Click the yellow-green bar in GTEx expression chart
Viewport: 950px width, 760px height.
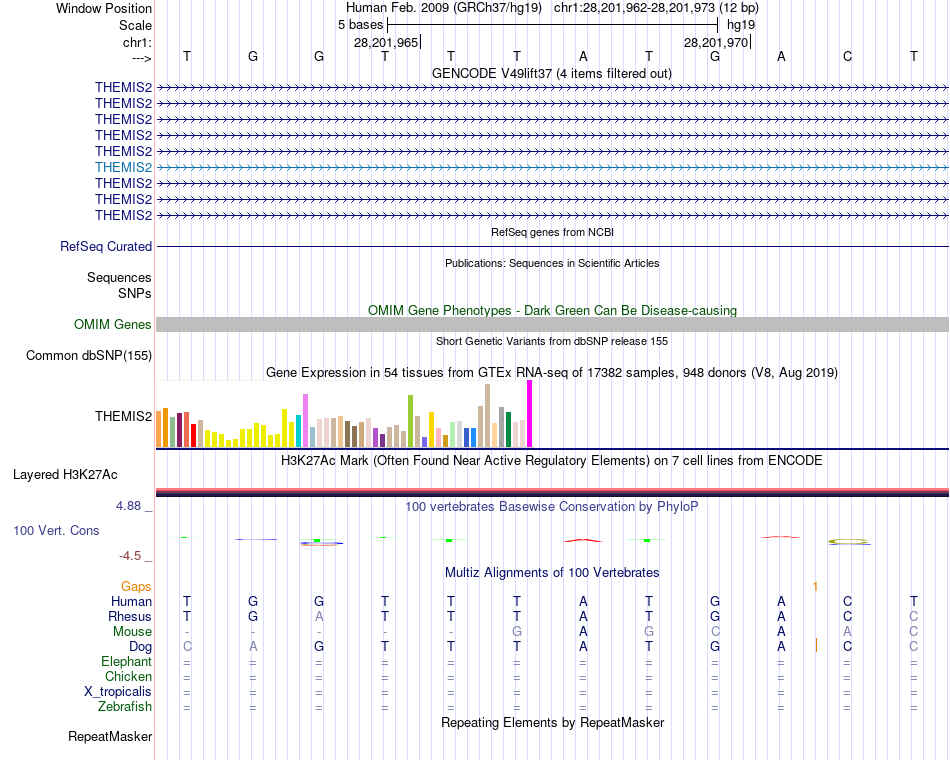coord(410,421)
